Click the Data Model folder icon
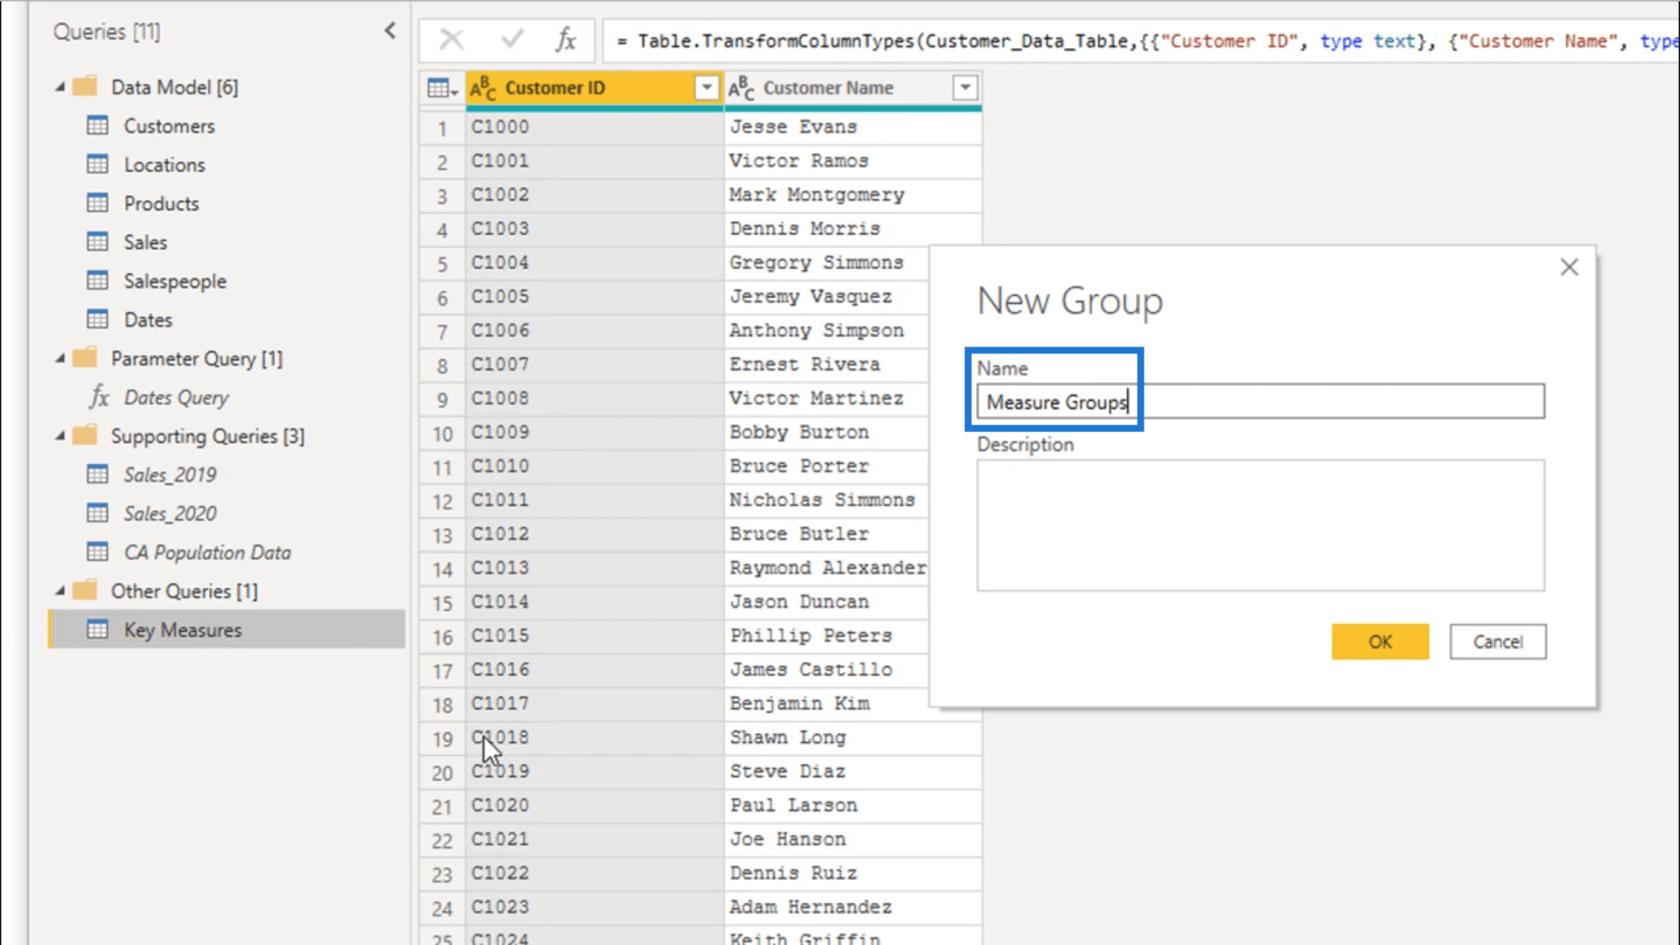The width and height of the screenshot is (1680, 945). (x=86, y=86)
